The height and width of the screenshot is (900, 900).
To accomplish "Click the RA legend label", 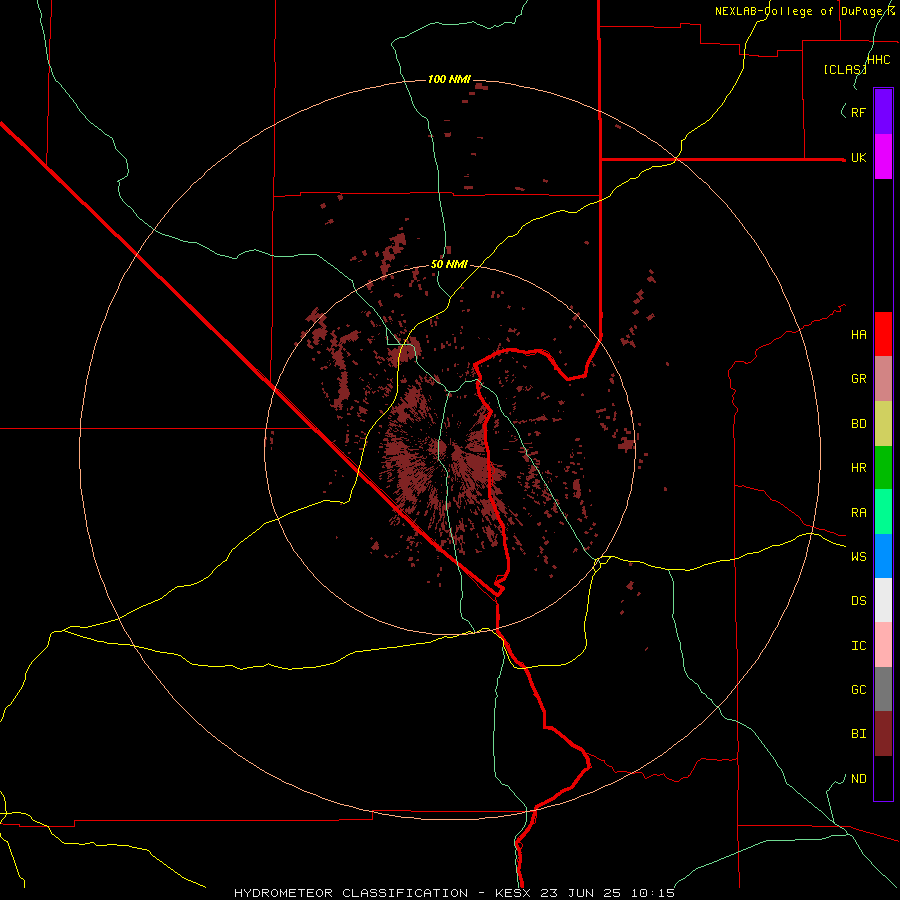I will pos(859,513).
